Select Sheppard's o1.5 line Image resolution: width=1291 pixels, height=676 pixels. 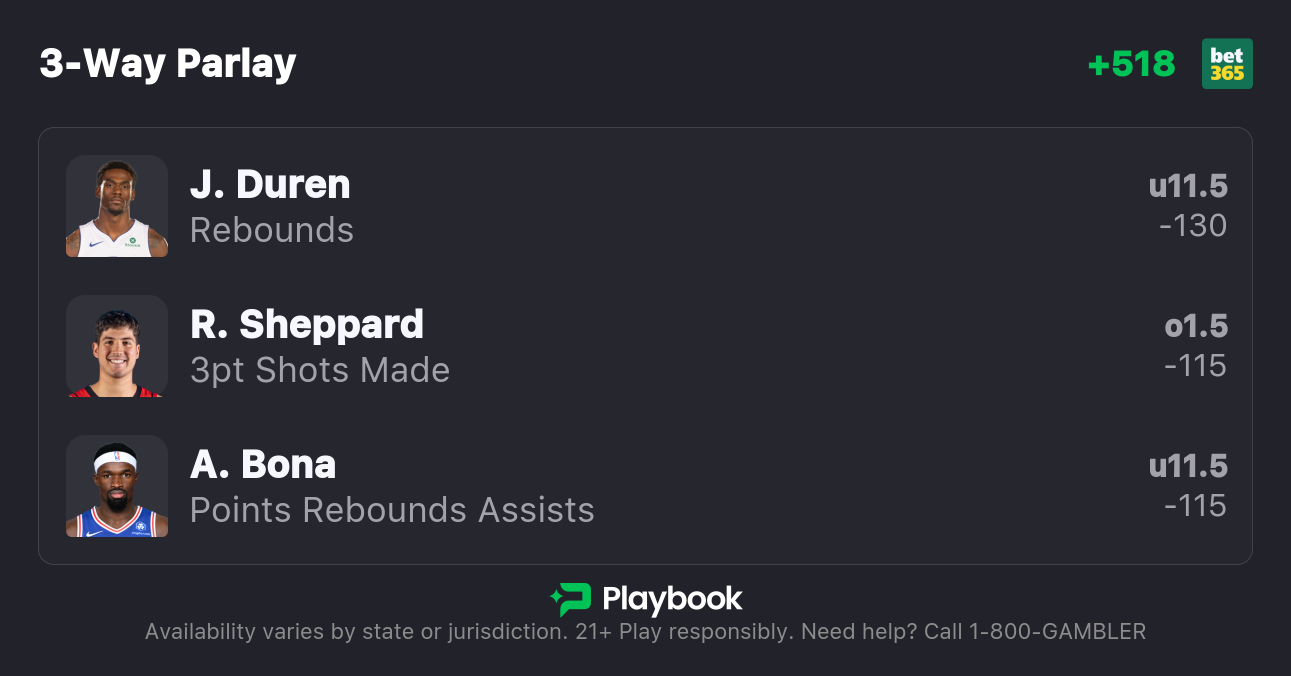coord(1196,326)
